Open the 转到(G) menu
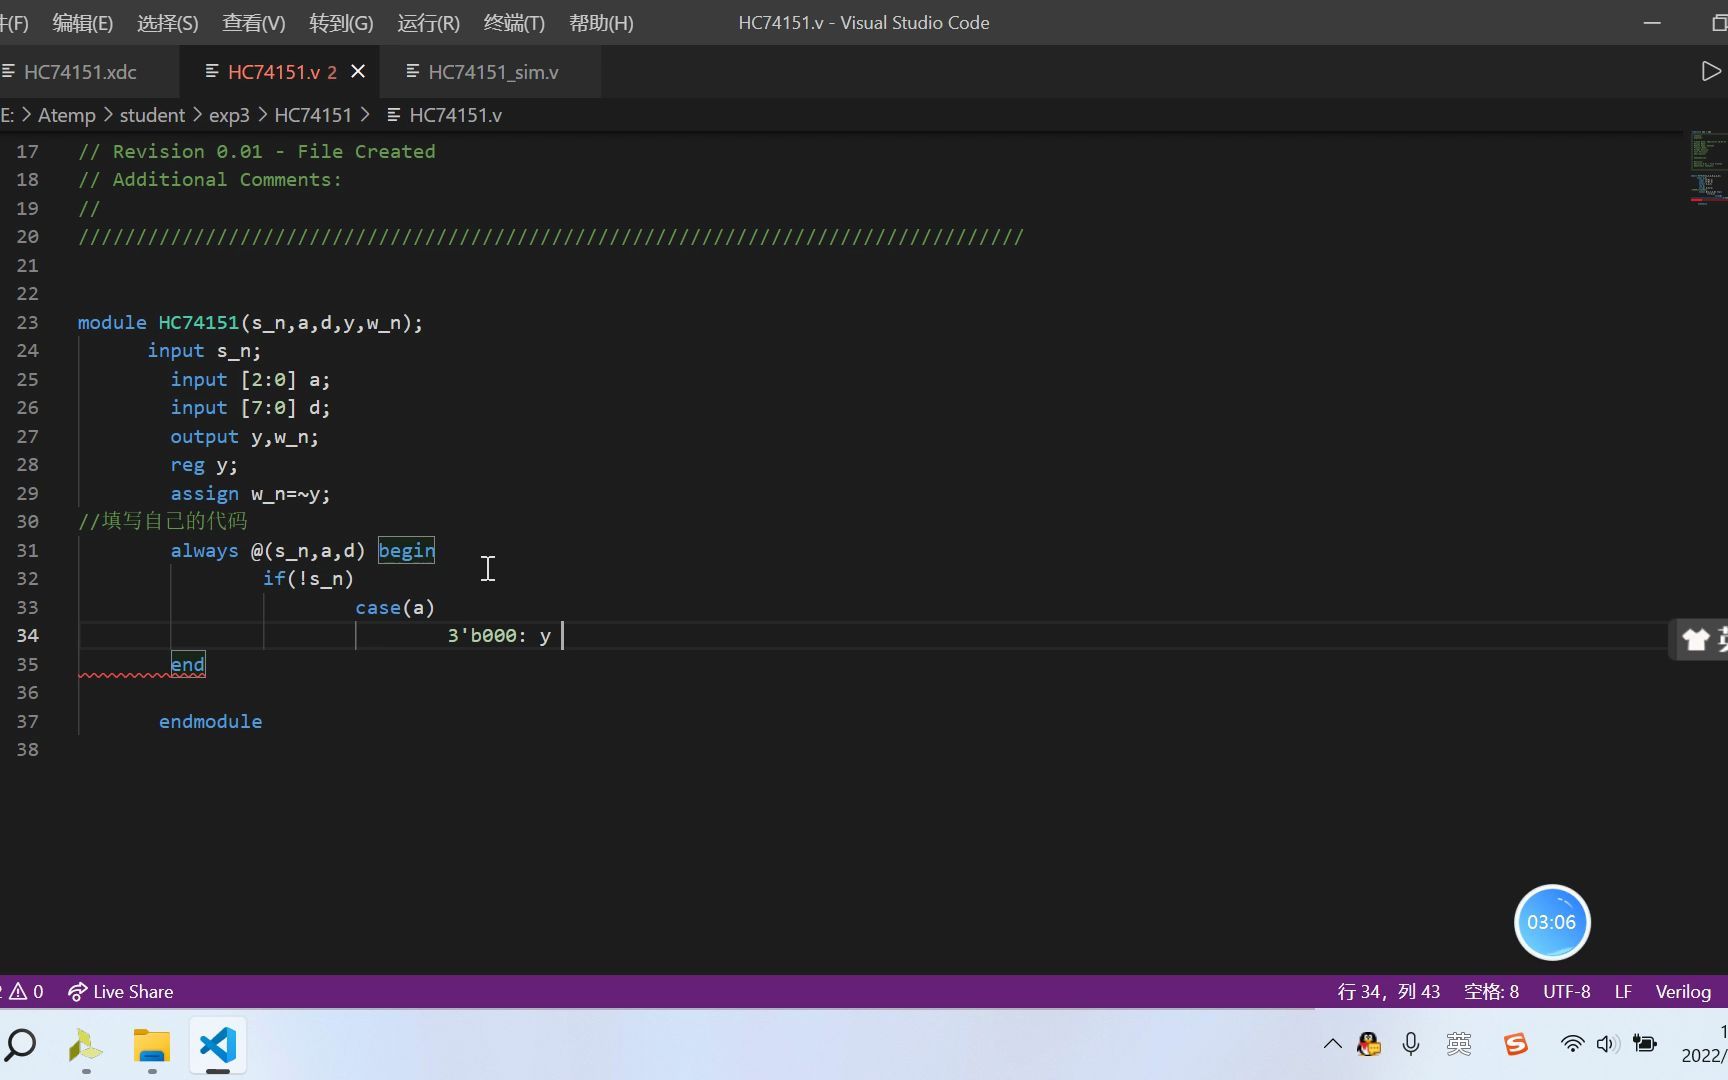The image size is (1728, 1080). pos(341,22)
